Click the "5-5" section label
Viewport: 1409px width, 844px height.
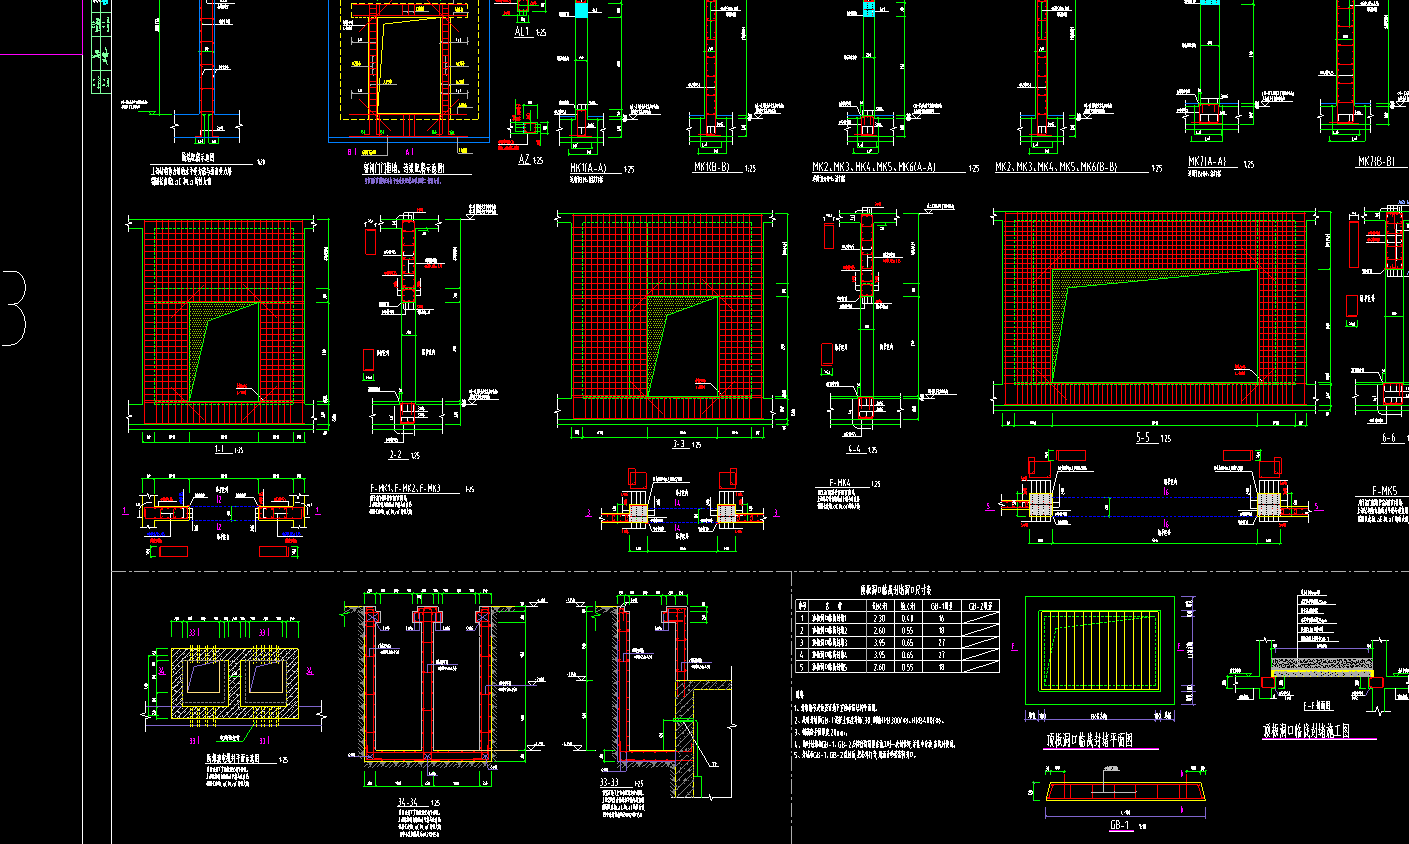(x=1144, y=438)
